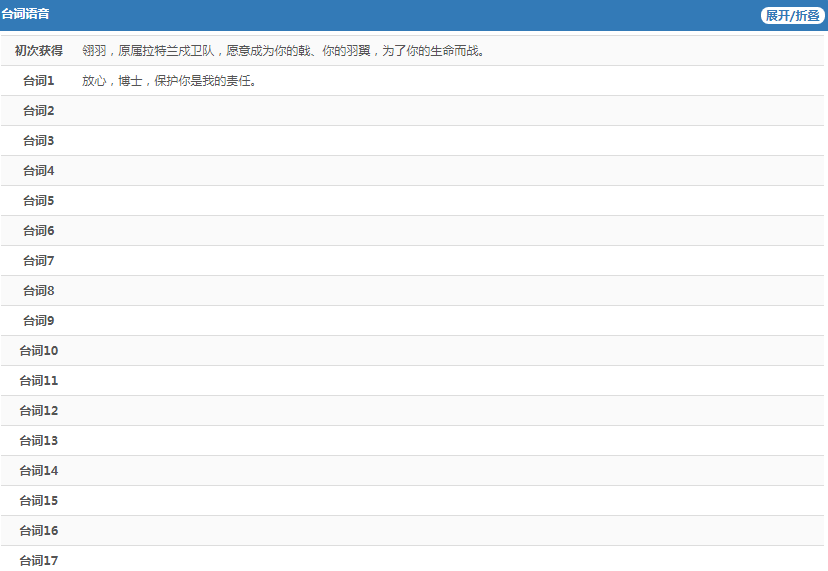This screenshot has width=828, height=571.
Task: Click the 台词1 row label
Action: (39, 80)
